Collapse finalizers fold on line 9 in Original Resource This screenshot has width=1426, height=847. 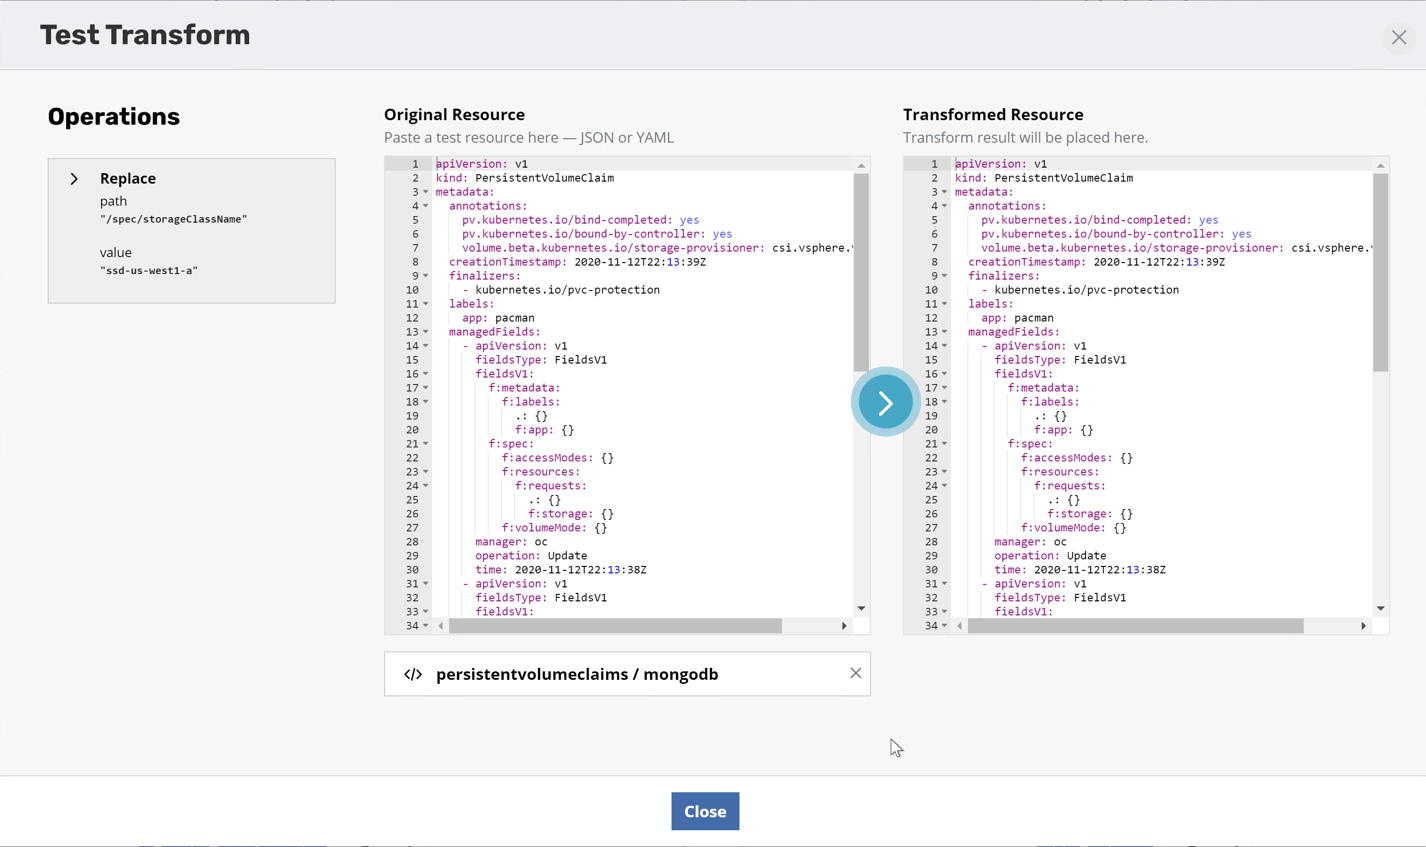425,276
